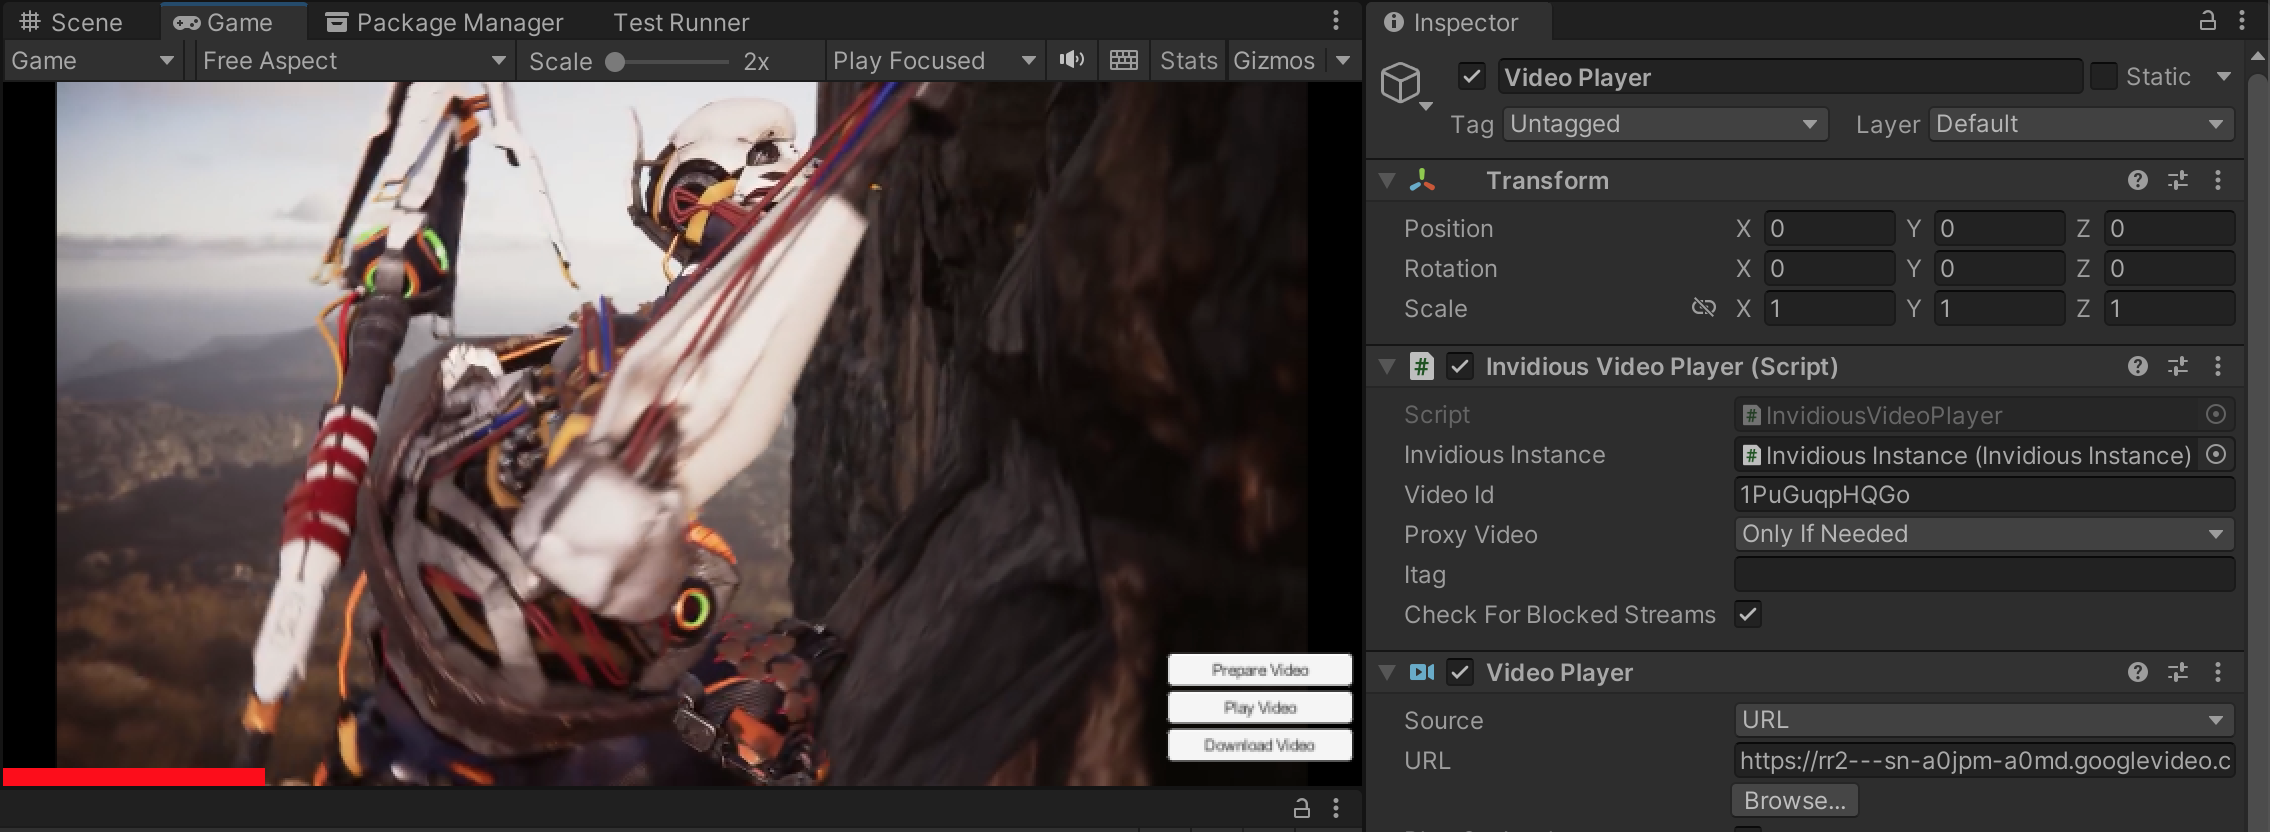
Task: Open the Inspector three-dot options menu
Action: tap(2242, 21)
